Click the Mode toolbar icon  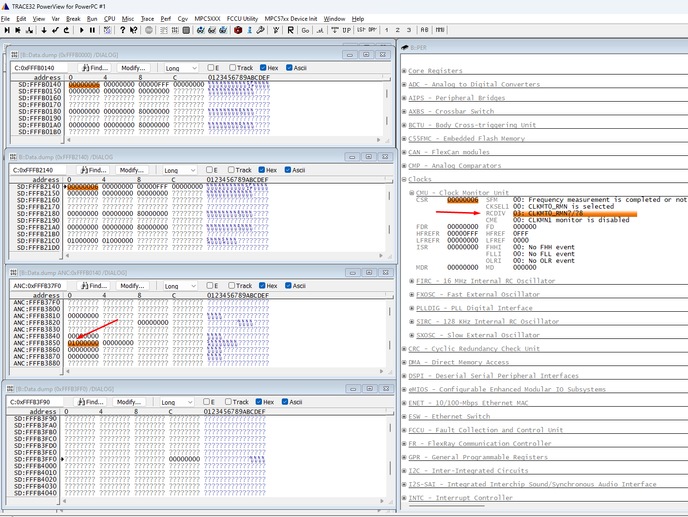[107, 30]
